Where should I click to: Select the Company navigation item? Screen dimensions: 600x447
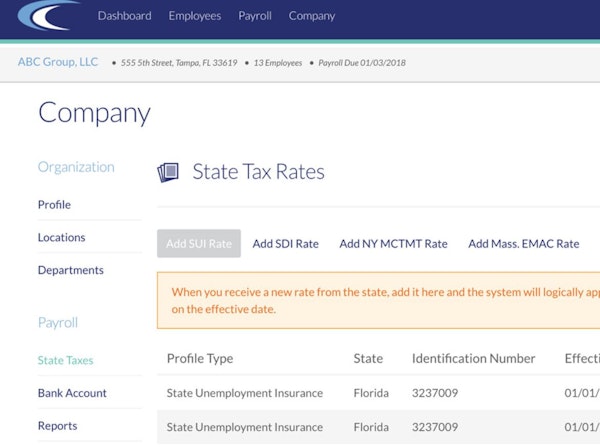click(312, 16)
